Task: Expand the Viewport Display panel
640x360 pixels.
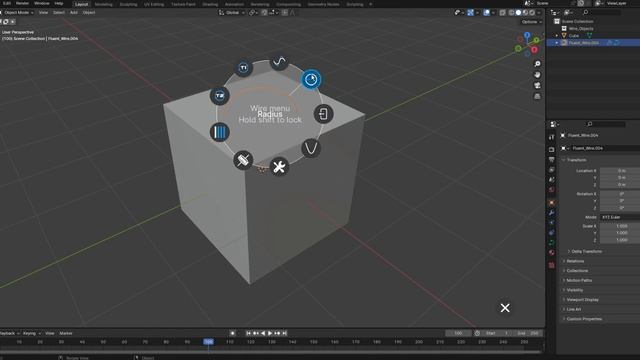Action: pos(582,300)
